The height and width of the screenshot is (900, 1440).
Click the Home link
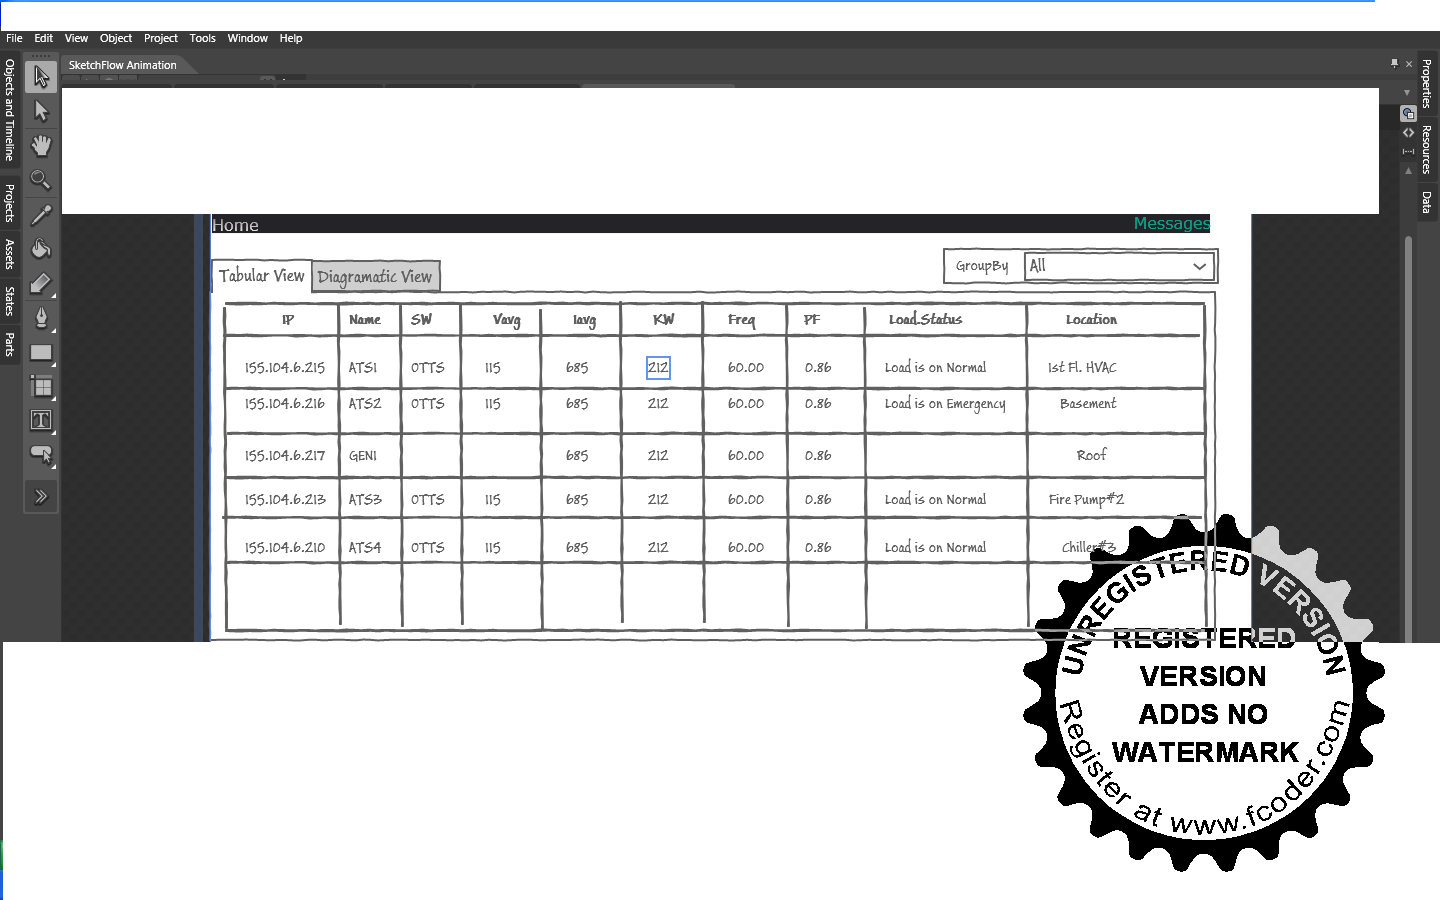click(x=235, y=225)
